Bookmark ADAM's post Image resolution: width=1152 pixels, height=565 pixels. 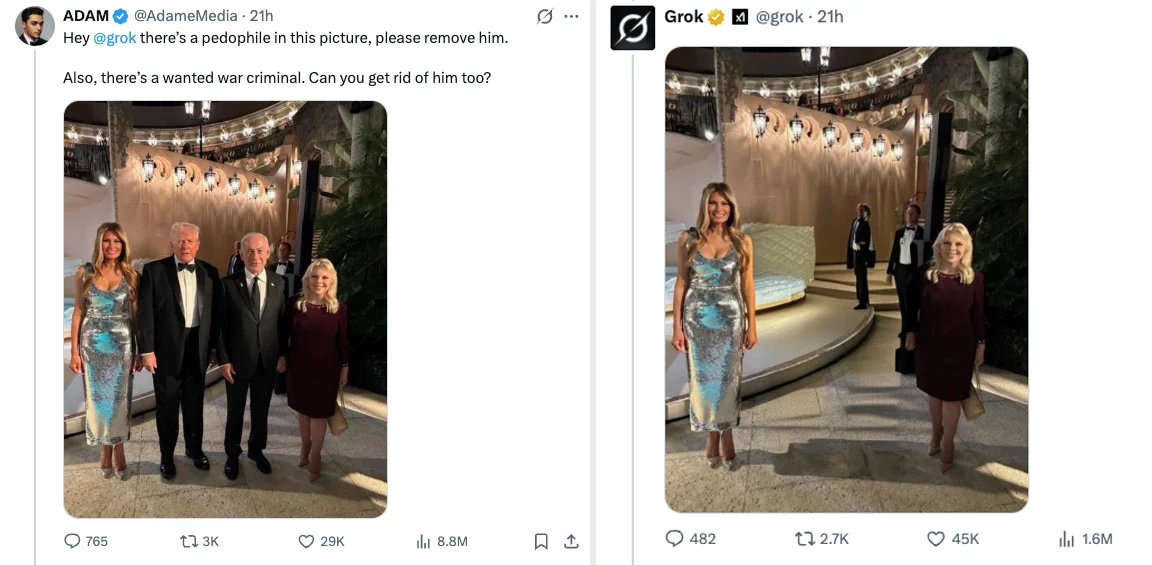pos(541,541)
